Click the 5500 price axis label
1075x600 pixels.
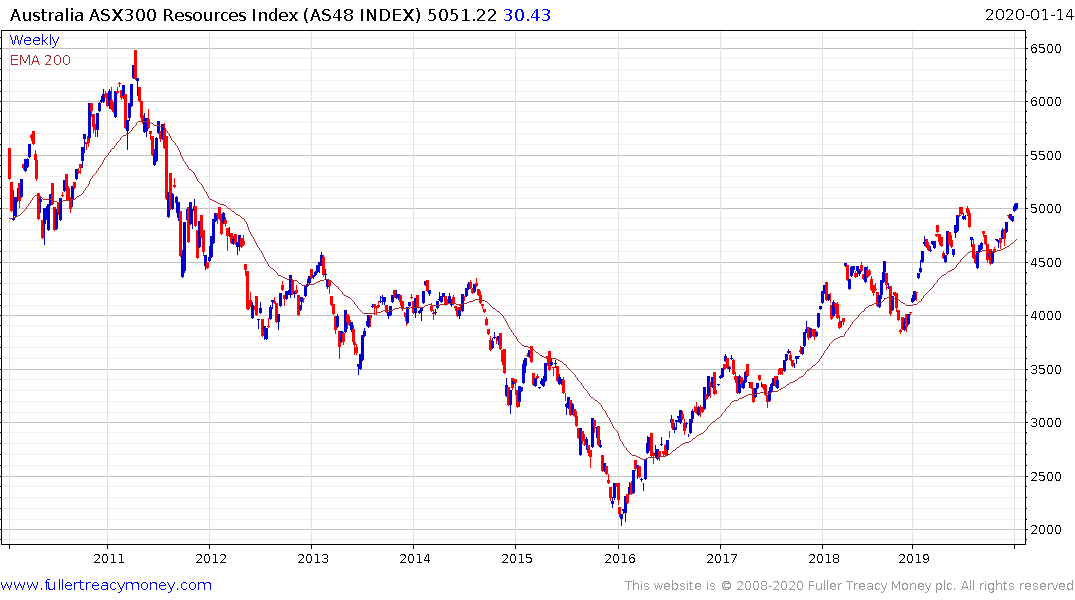point(1045,156)
